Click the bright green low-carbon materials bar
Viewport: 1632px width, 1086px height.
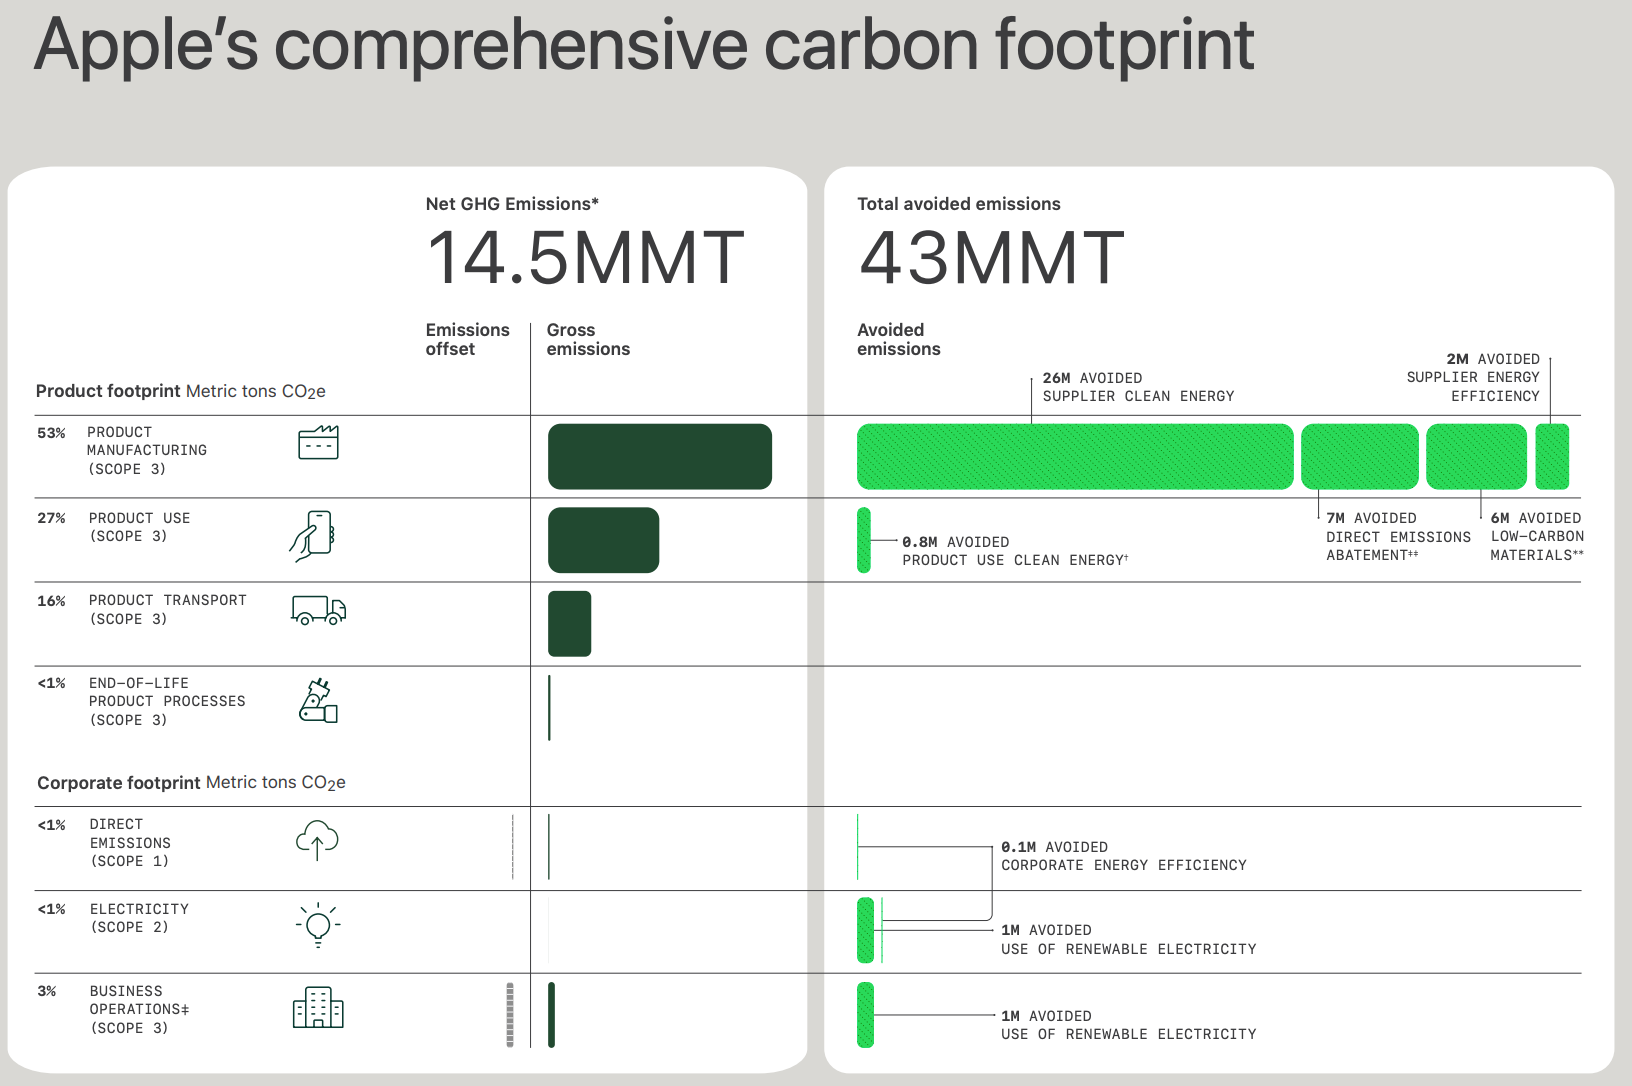tap(1476, 456)
